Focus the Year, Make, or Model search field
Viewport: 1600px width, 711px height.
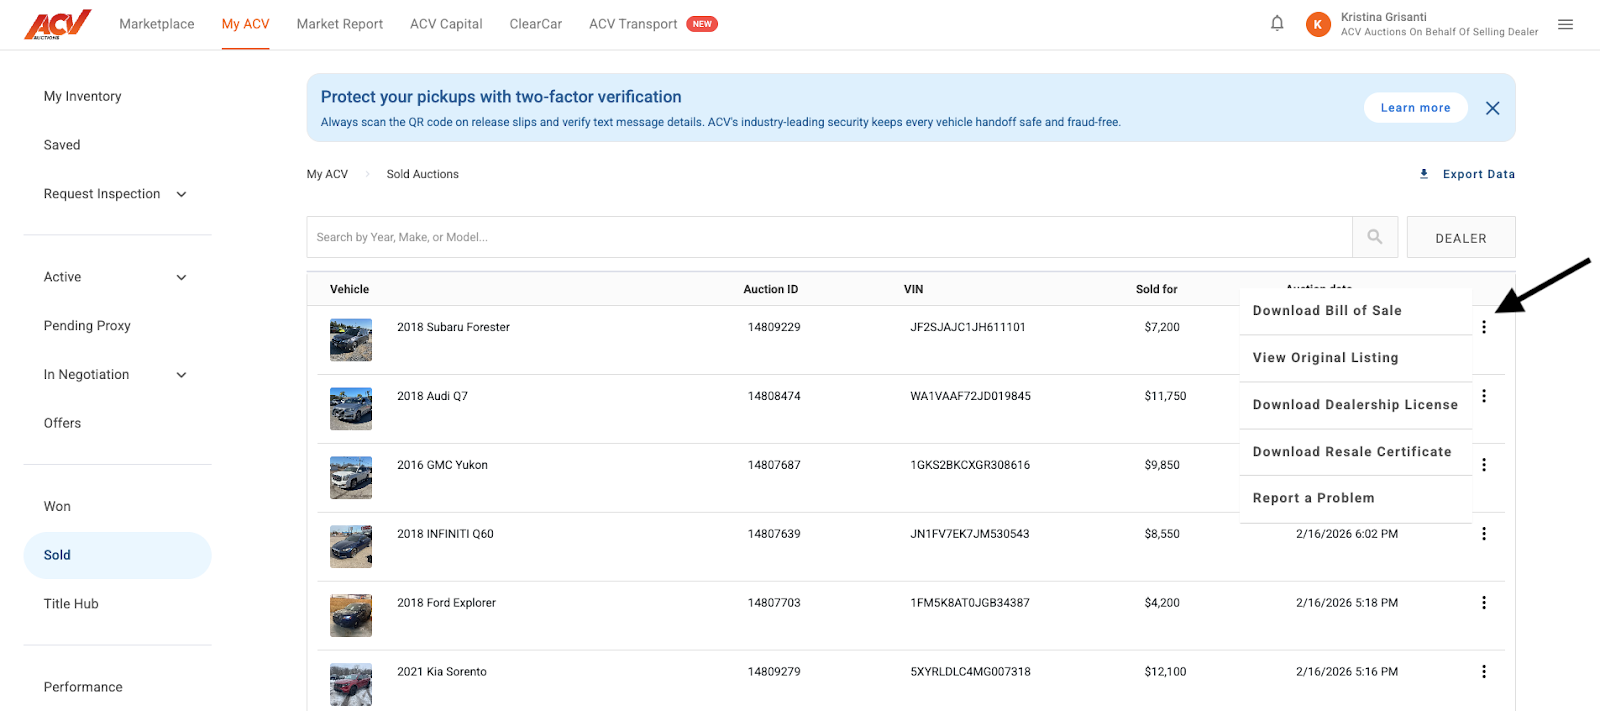[829, 237]
